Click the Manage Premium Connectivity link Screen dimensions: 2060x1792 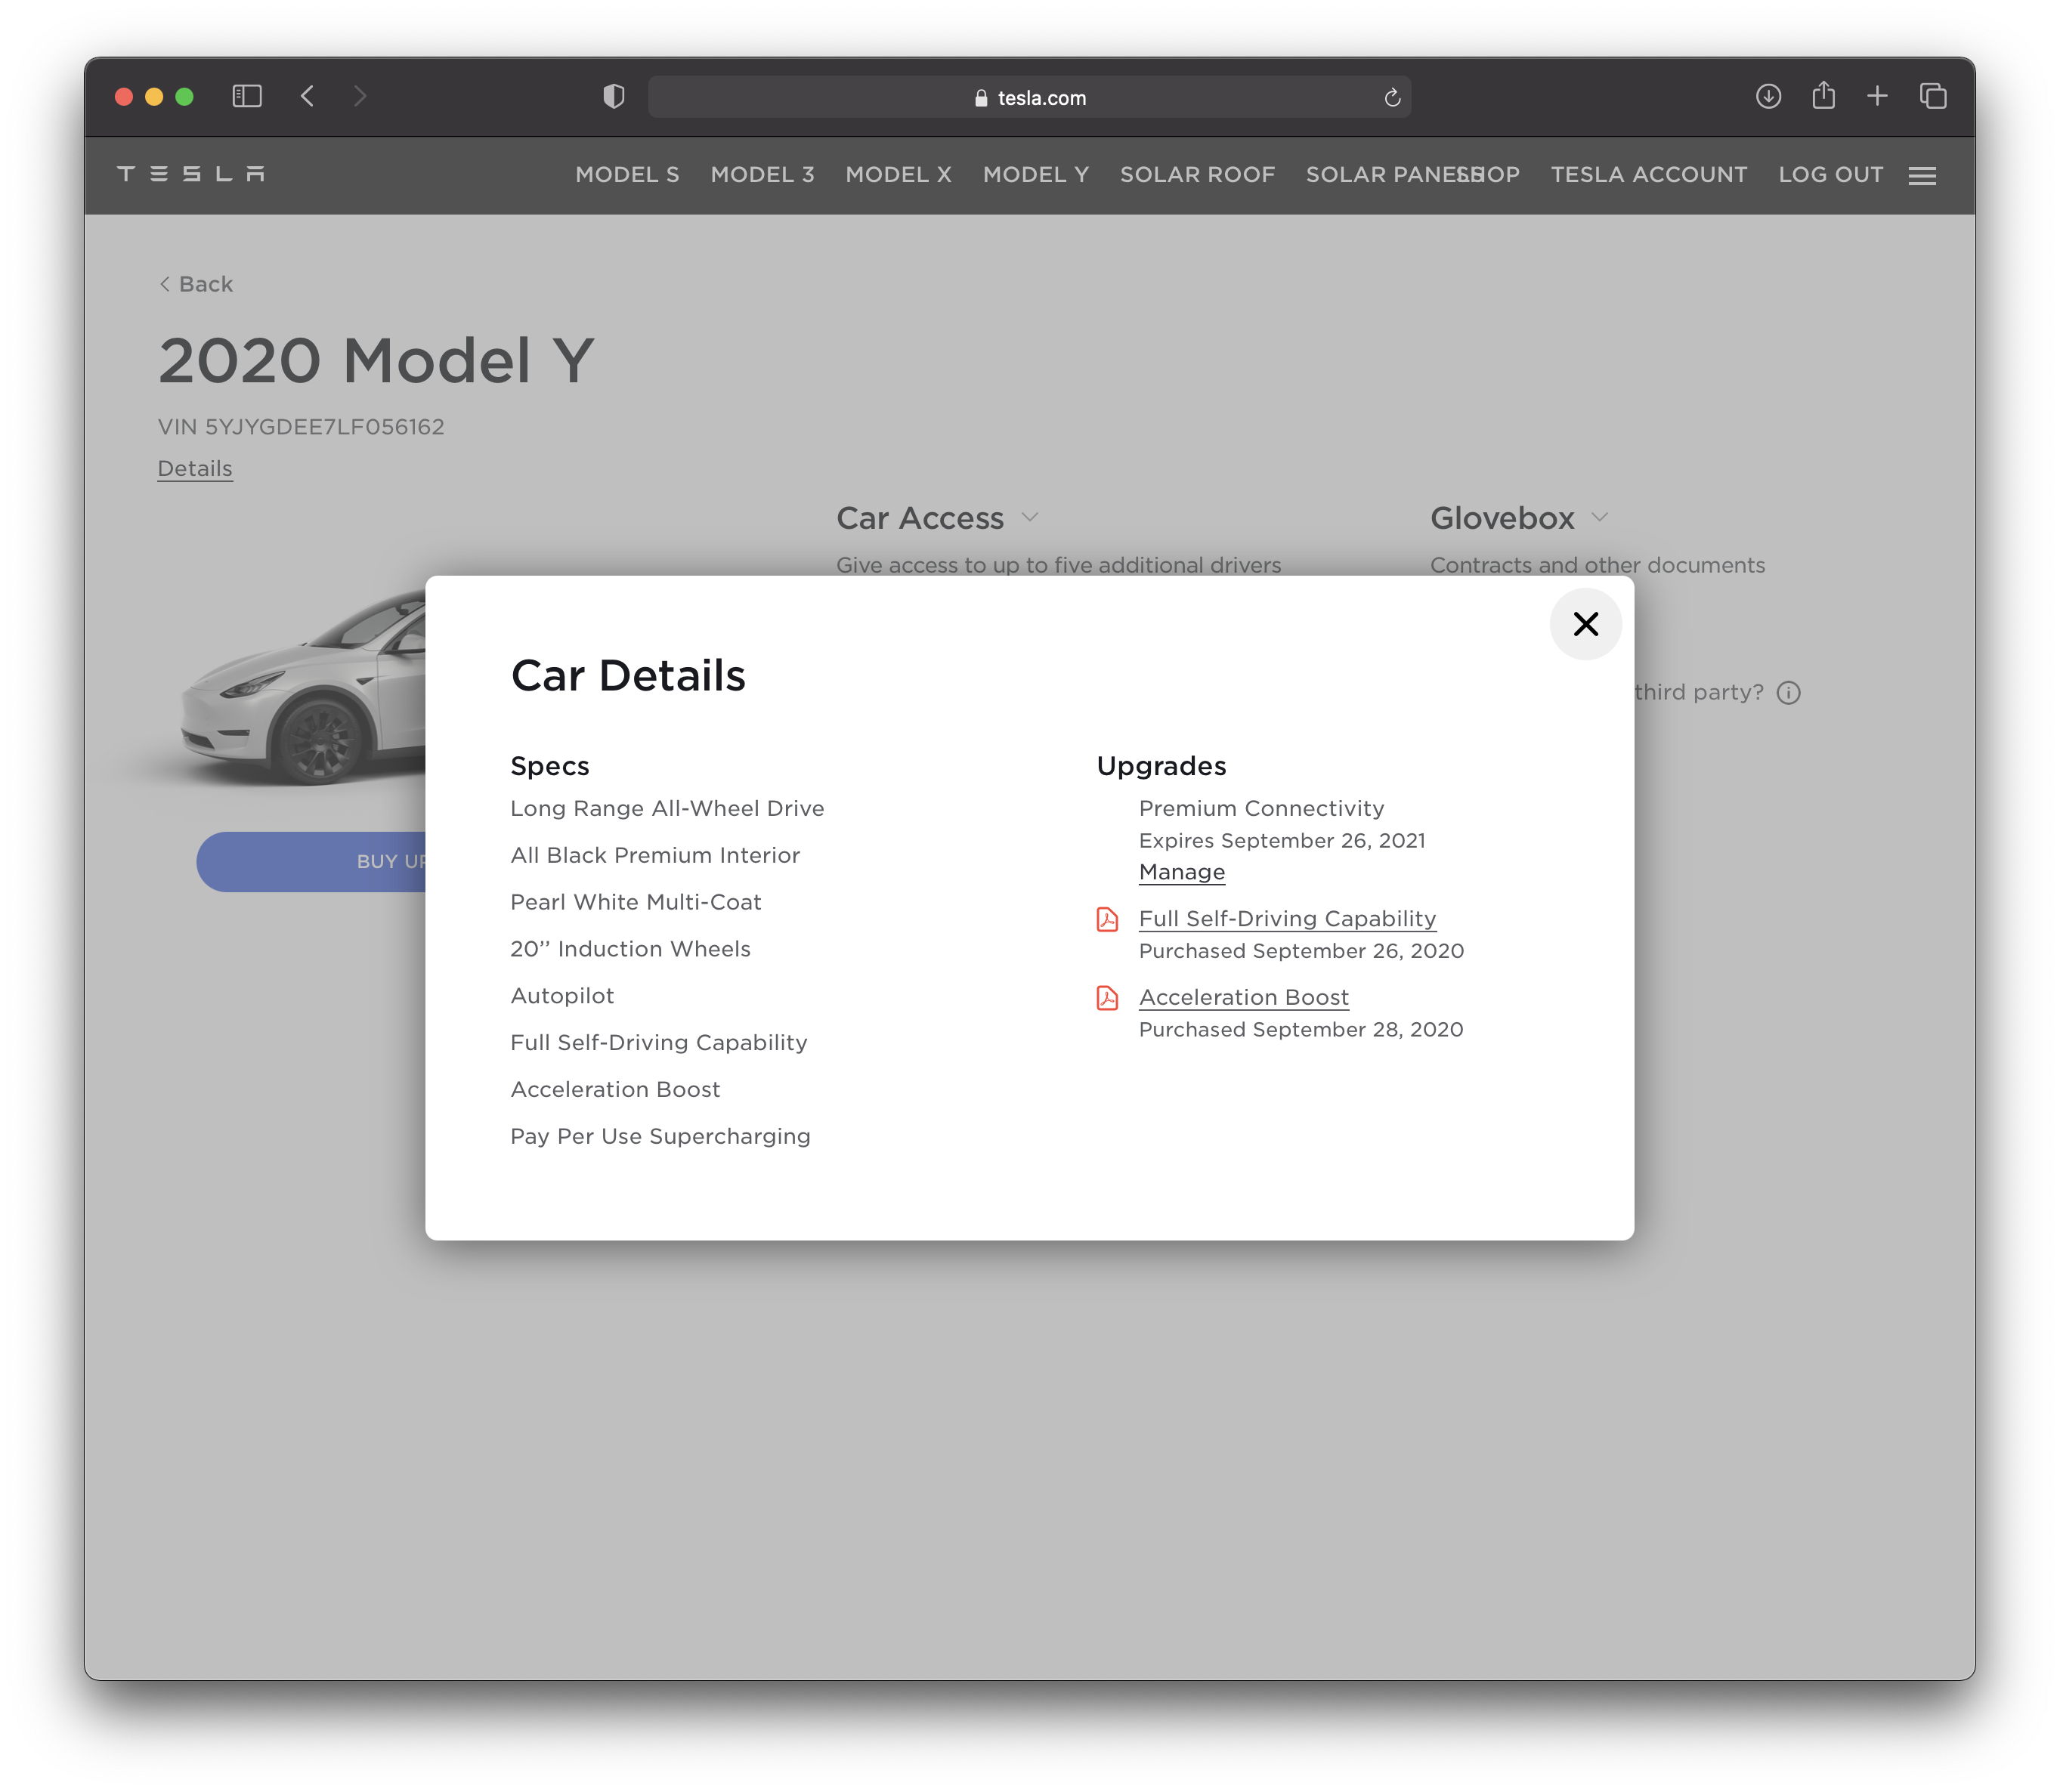tap(1181, 872)
